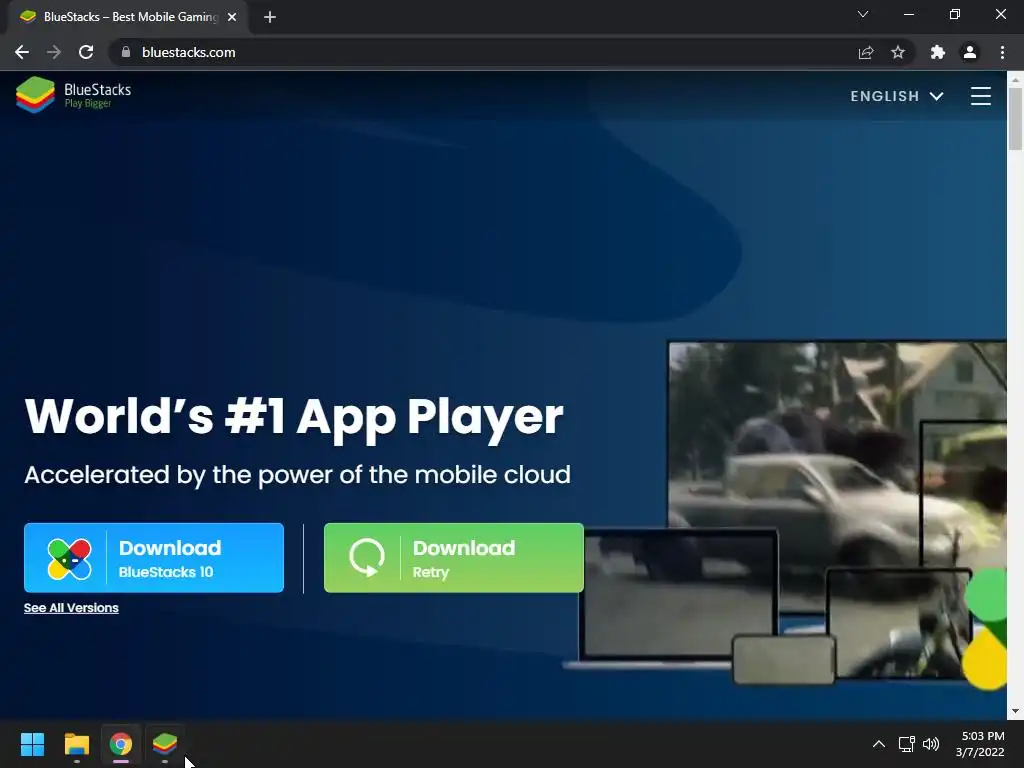Screen dimensions: 1024x768
Task: Open the Chrome profile avatar icon
Action: tap(970, 52)
